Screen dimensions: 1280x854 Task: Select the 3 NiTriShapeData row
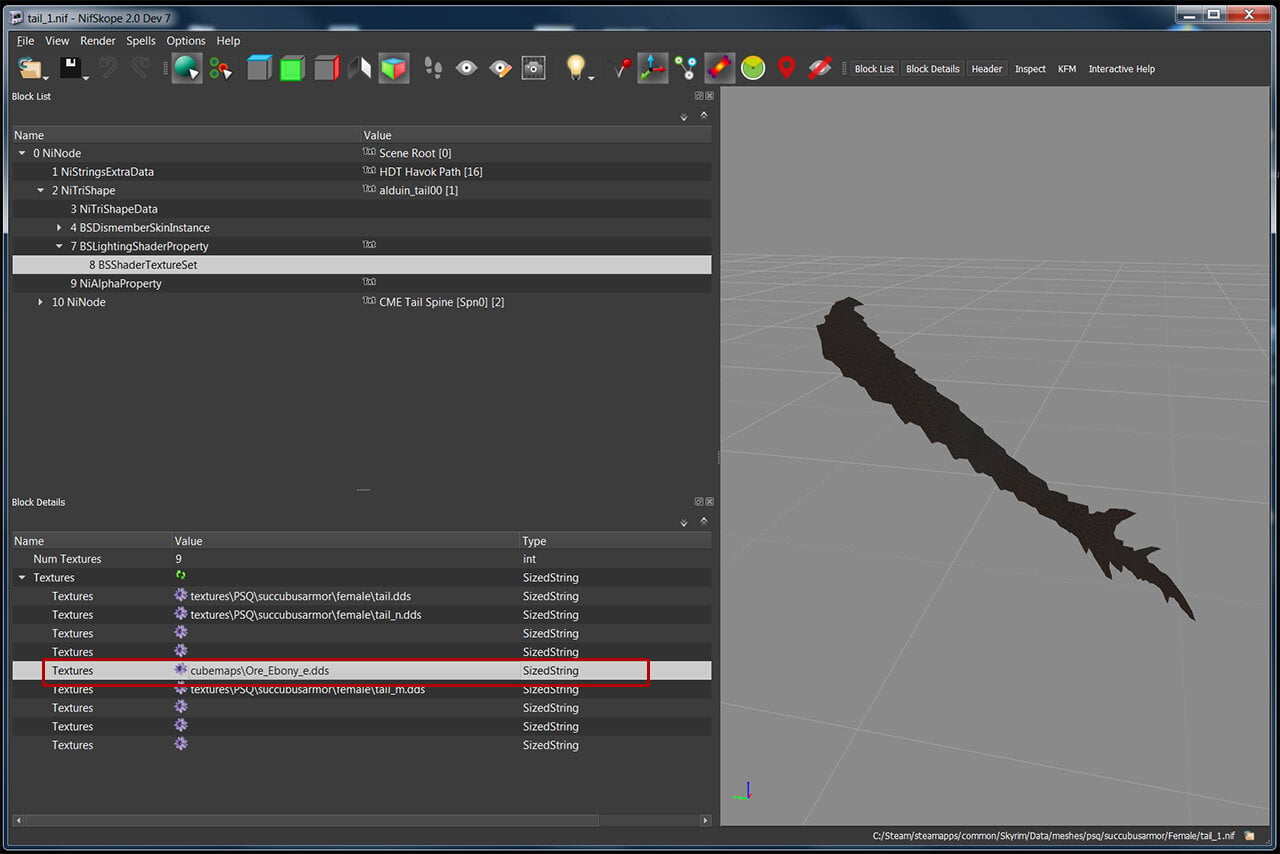(361, 209)
